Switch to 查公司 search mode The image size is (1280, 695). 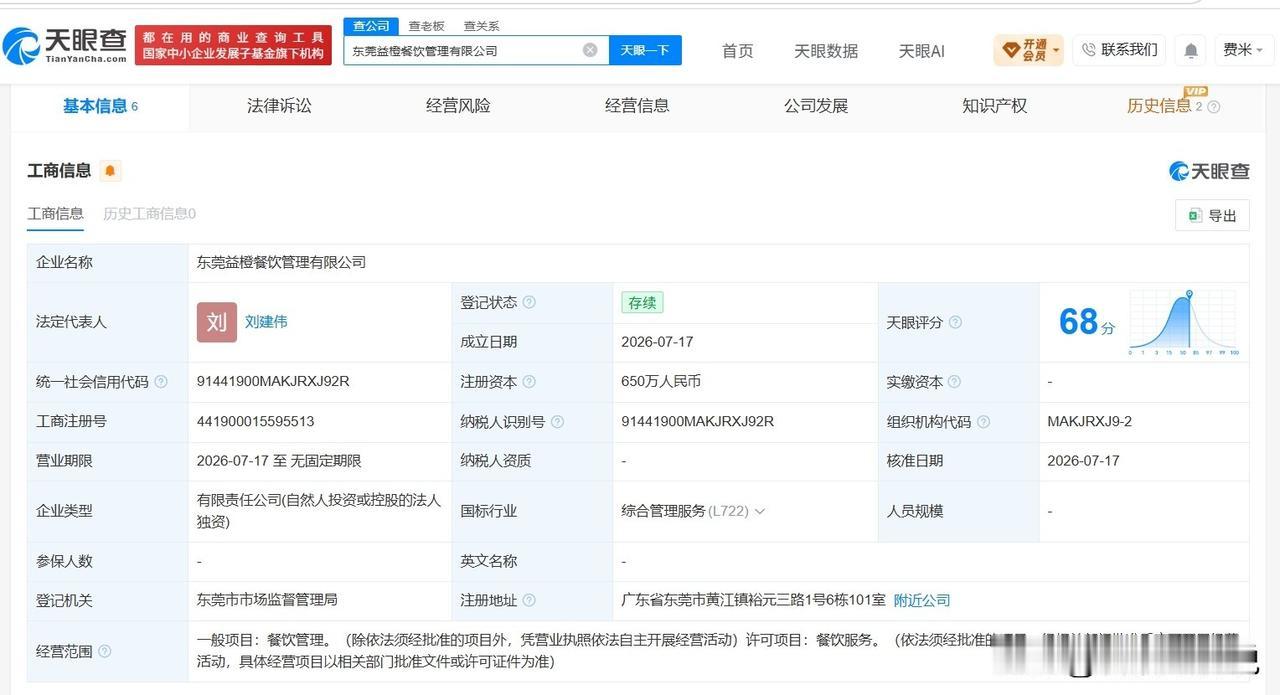point(371,26)
